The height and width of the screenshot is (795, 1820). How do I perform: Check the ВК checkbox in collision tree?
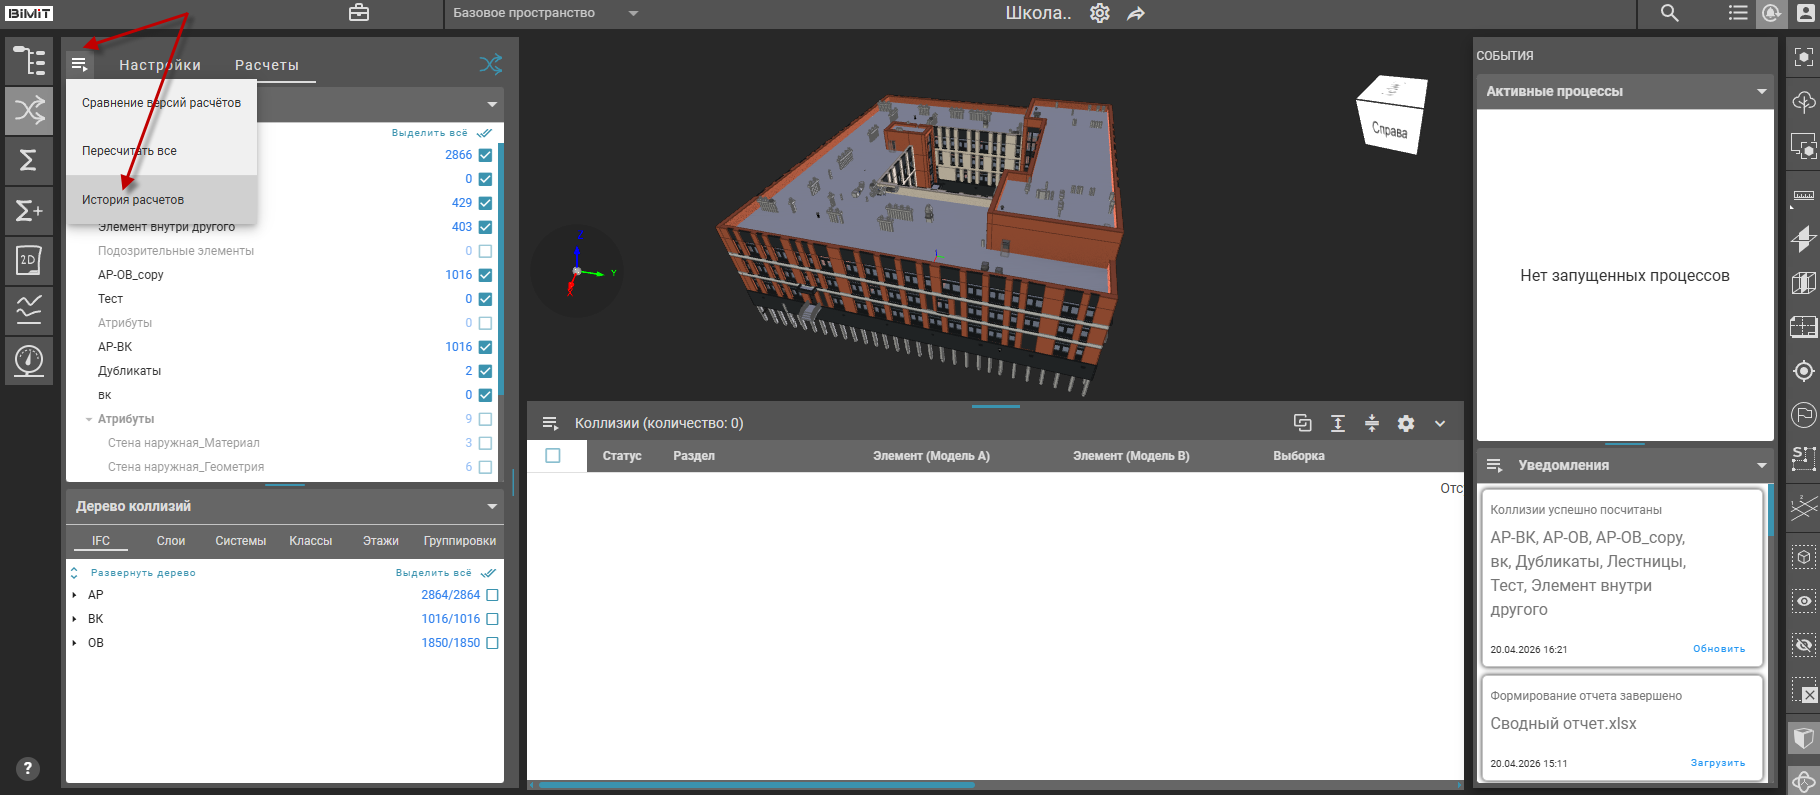pos(492,619)
